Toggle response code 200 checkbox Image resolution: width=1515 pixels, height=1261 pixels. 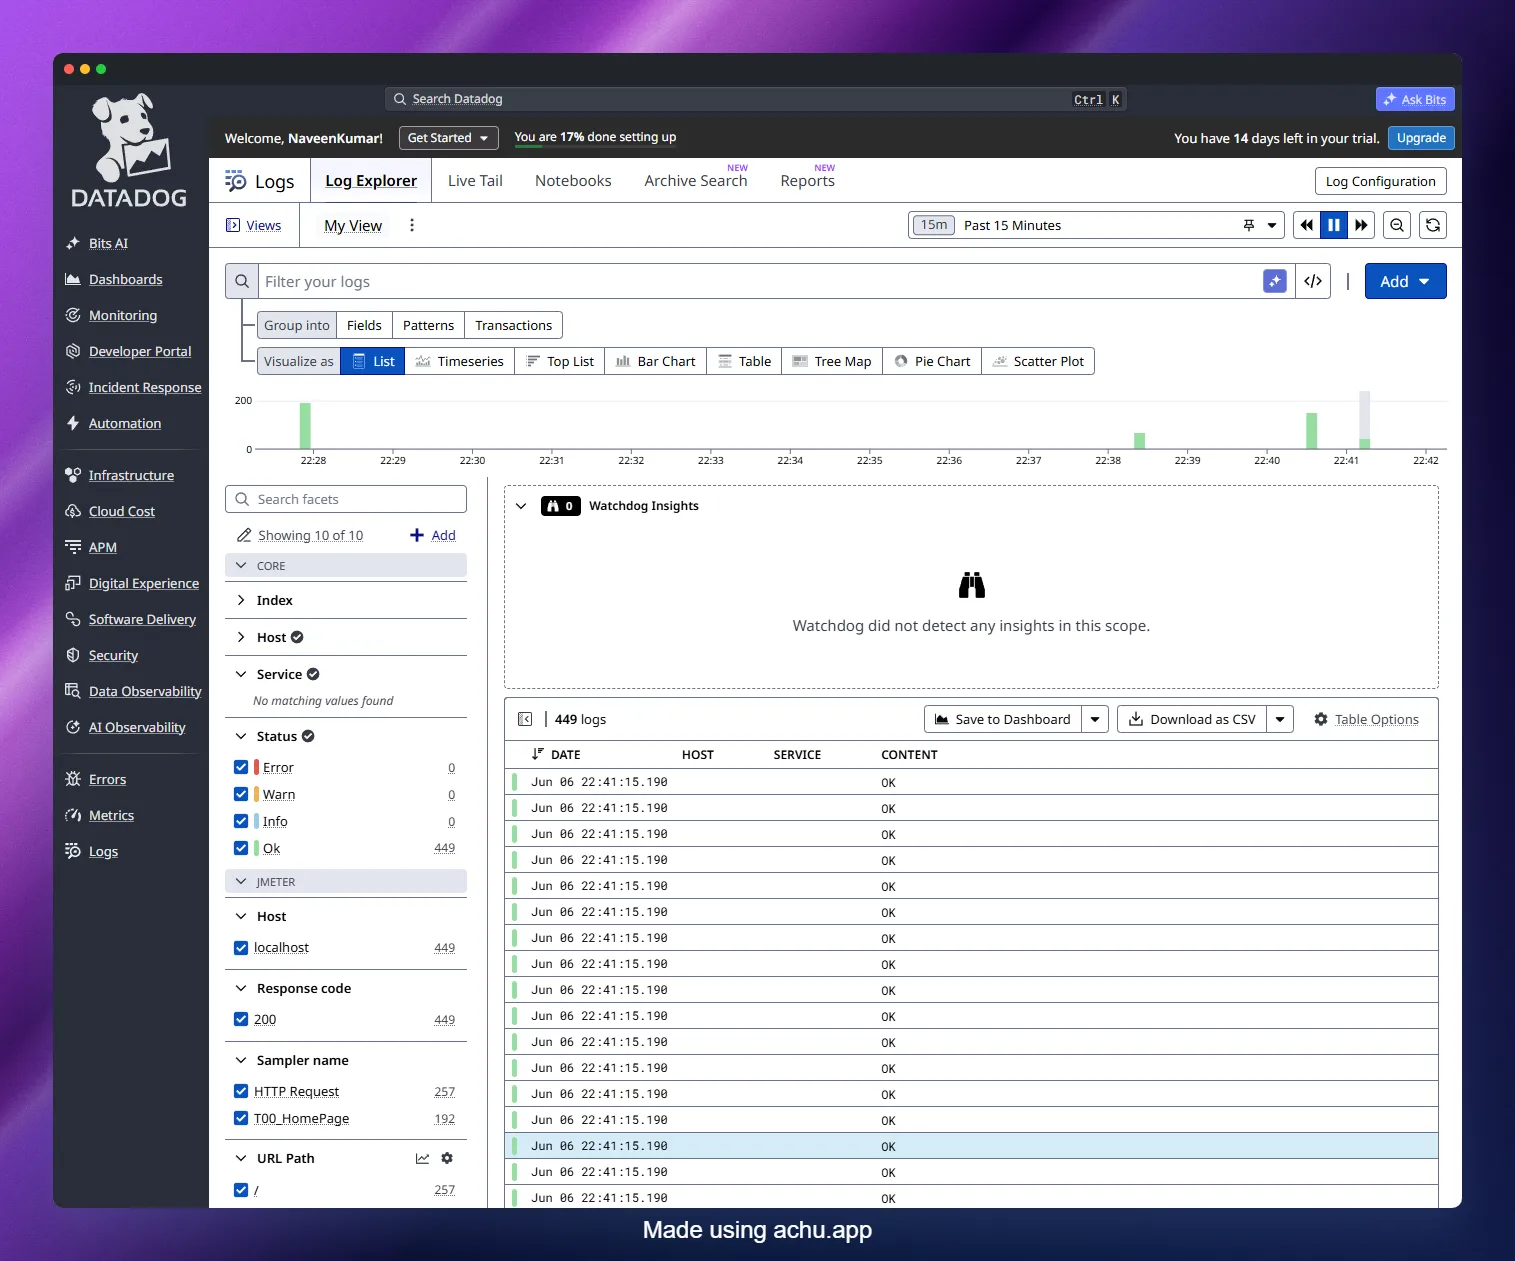241,1019
